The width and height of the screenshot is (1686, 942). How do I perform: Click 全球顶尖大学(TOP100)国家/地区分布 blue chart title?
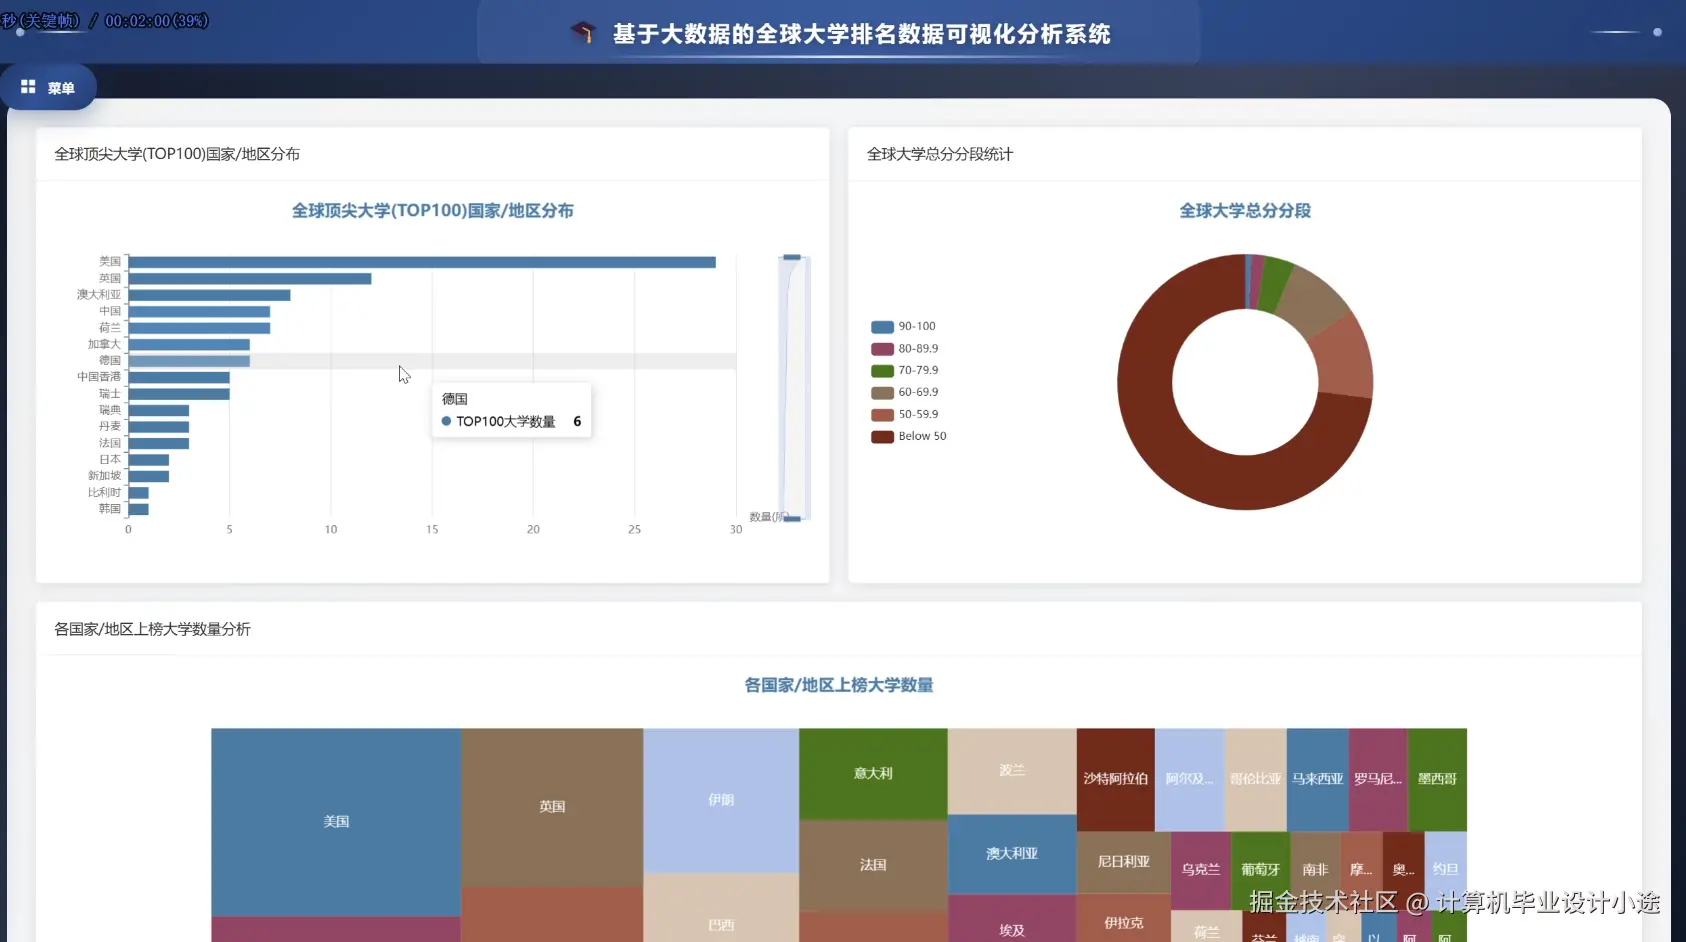(433, 211)
